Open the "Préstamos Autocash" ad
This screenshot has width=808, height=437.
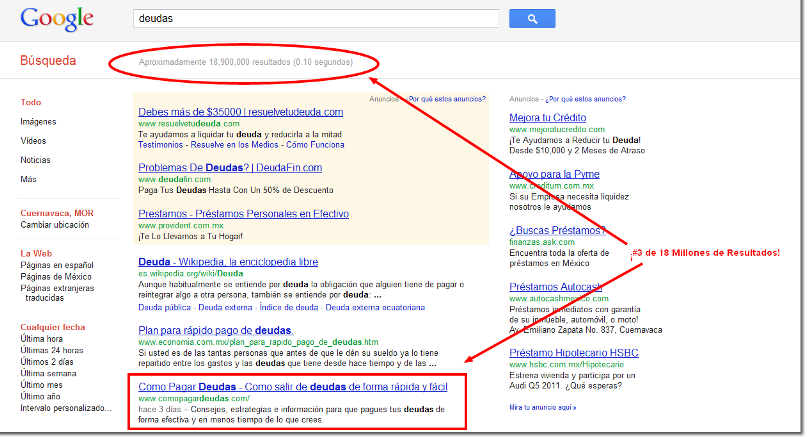(556, 287)
